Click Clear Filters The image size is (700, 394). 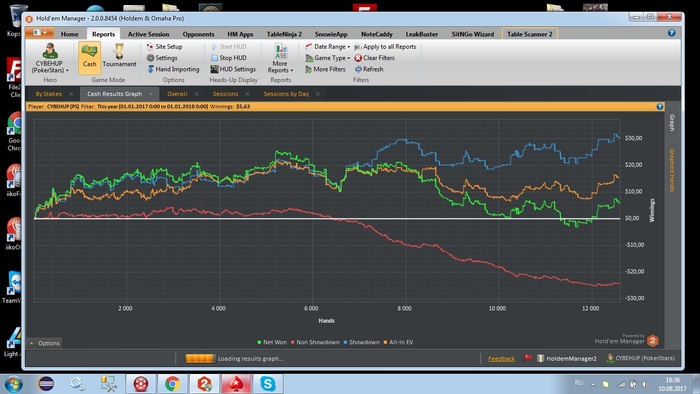[x=375, y=58]
